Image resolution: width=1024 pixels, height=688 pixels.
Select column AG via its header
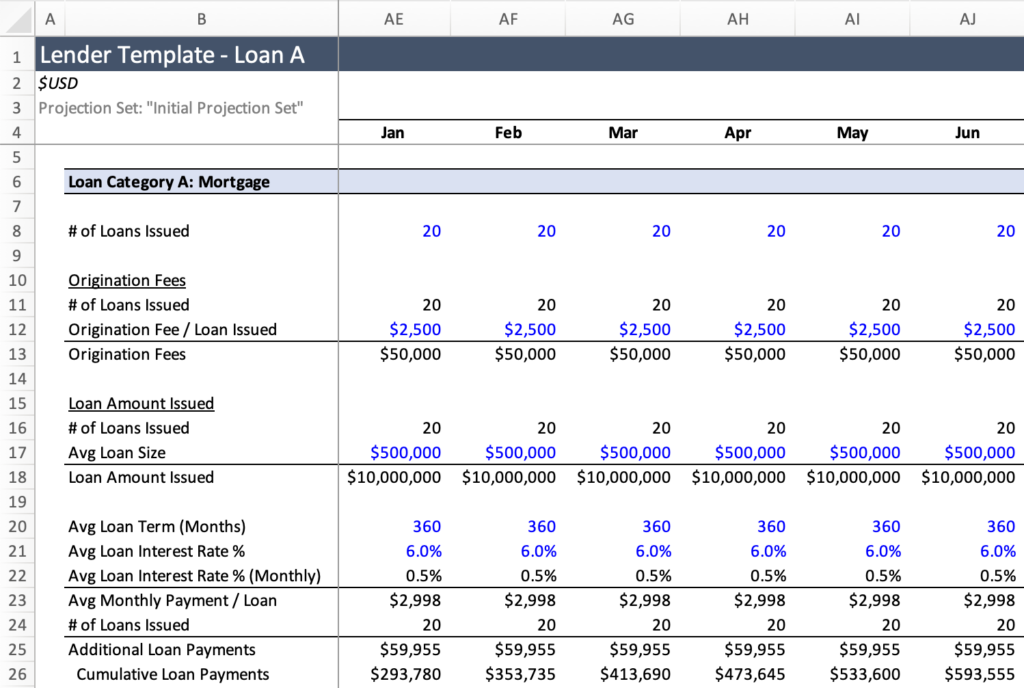pyautogui.click(x=623, y=18)
